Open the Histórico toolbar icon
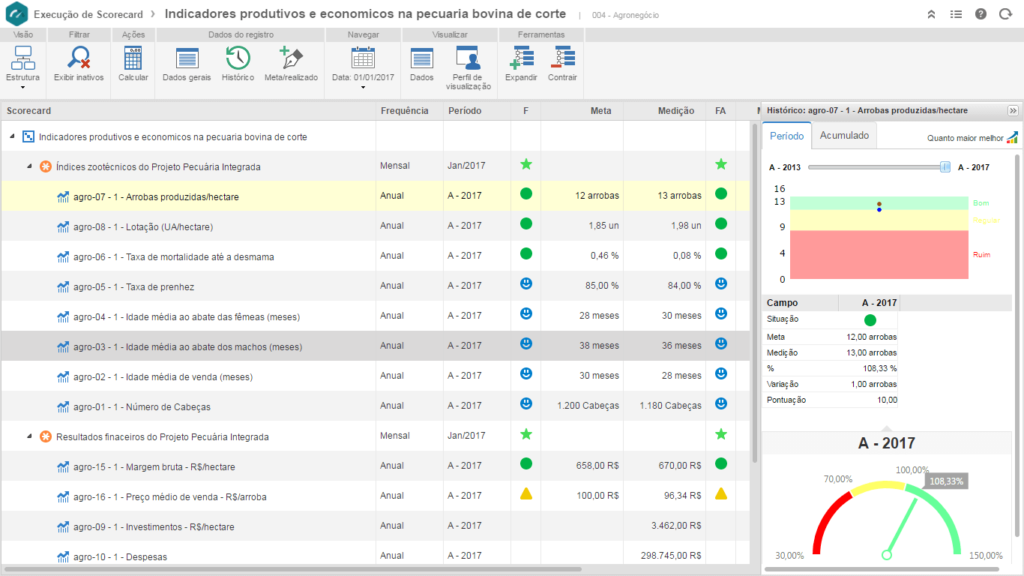Image resolution: width=1024 pixels, height=576 pixels. coord(237,62)
